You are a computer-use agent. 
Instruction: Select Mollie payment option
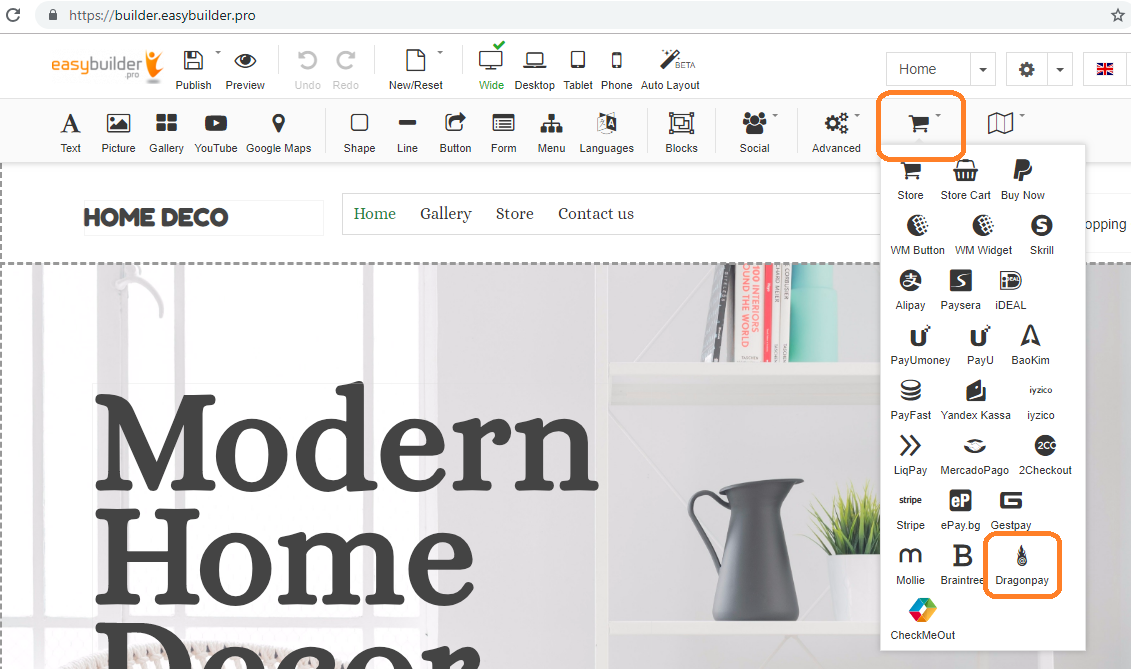point(910,564)
